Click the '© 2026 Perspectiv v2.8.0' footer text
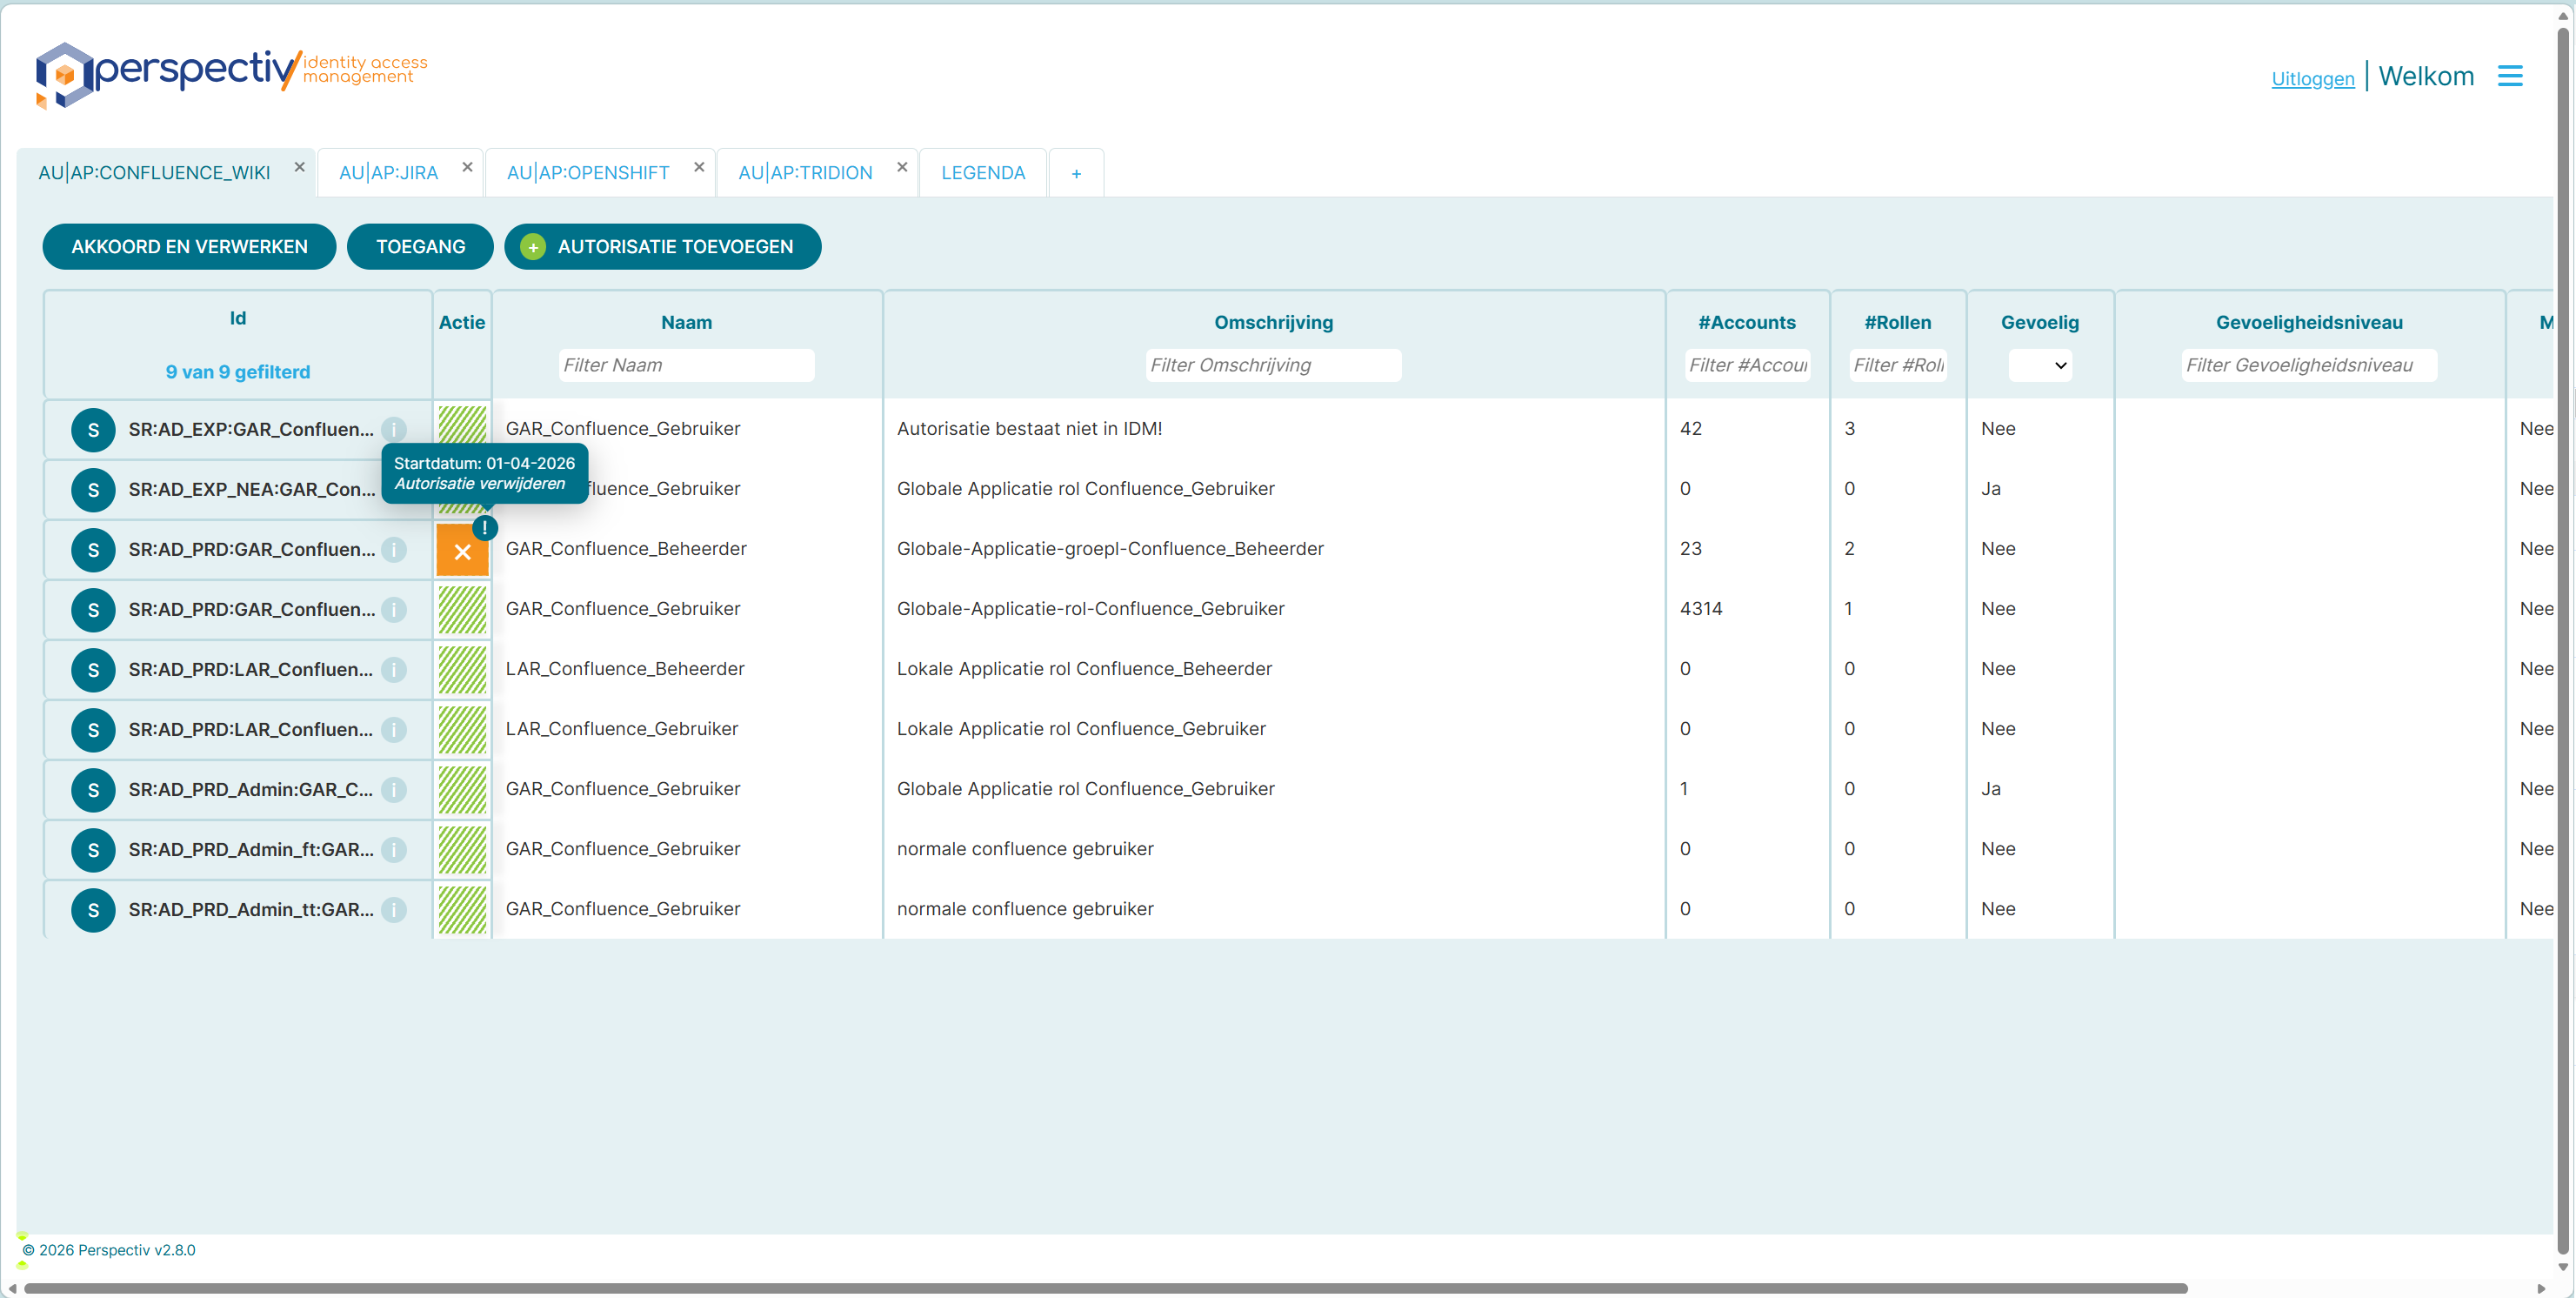The width and height of the screenshot is (2576, 1298). pos(109,1250)
